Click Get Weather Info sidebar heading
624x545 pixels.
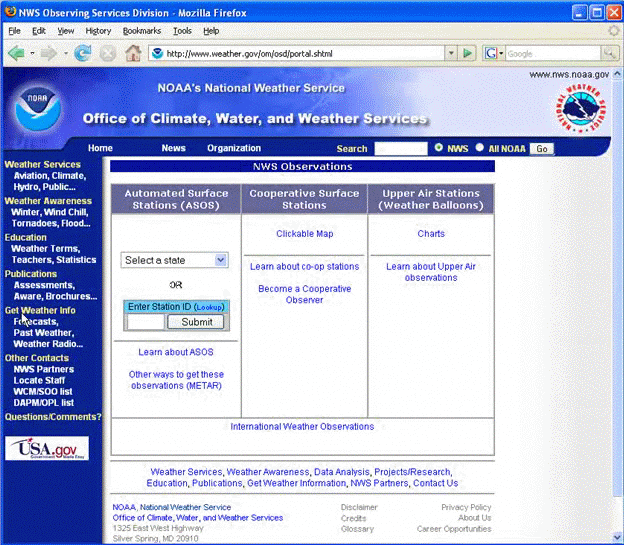click(40, 310)
